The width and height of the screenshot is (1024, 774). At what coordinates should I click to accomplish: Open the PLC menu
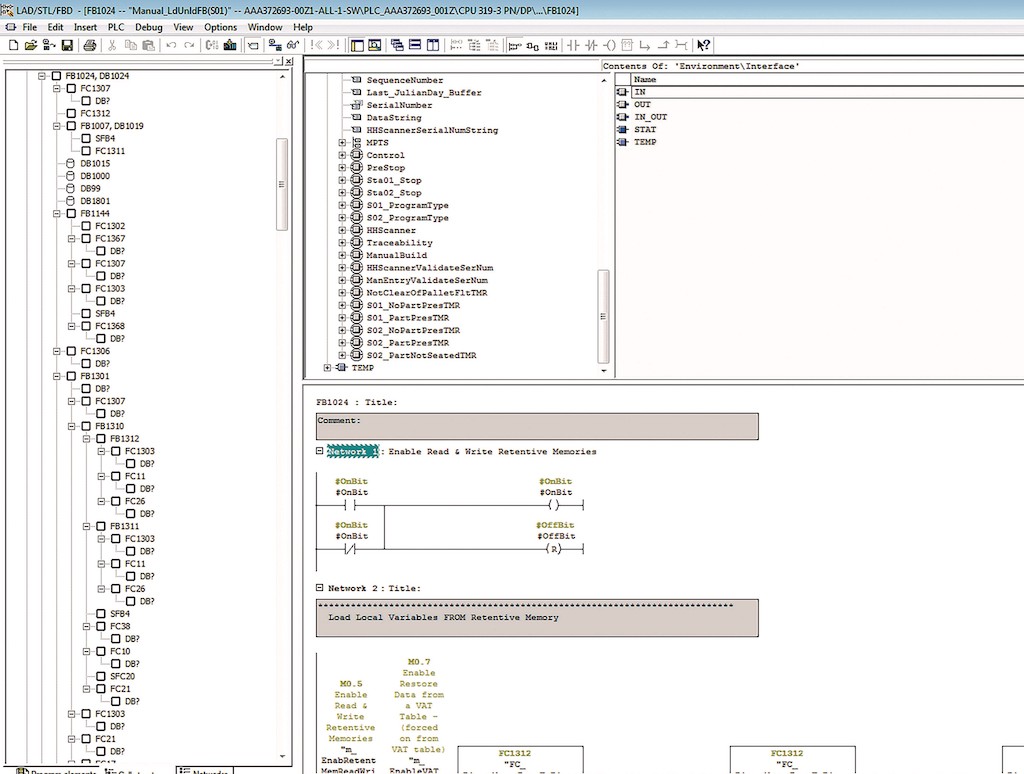pos(116,27)
